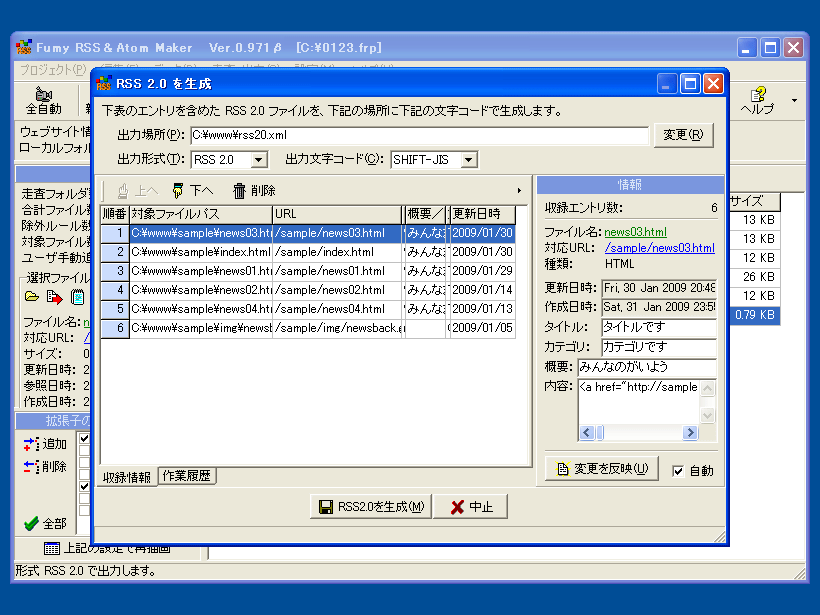Viewport: 820px width, 615px height.
Task: Open the news03.html file name link
Action: [x=635, y=232]
